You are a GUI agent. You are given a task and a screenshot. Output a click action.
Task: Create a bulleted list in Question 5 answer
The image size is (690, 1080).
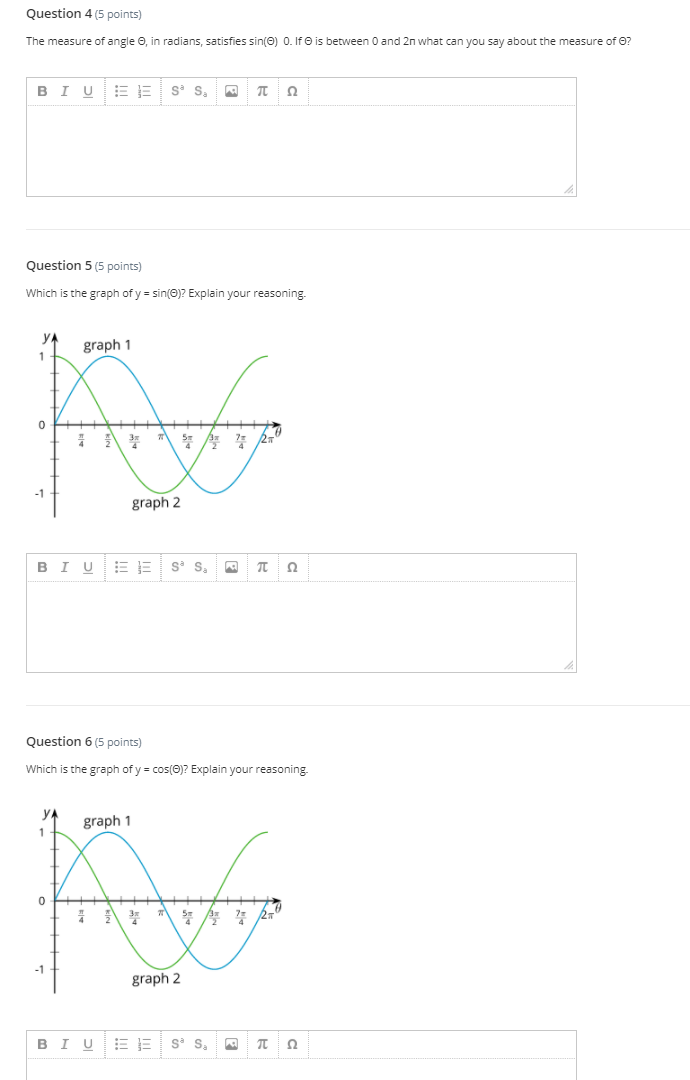[x=118, y=565]
